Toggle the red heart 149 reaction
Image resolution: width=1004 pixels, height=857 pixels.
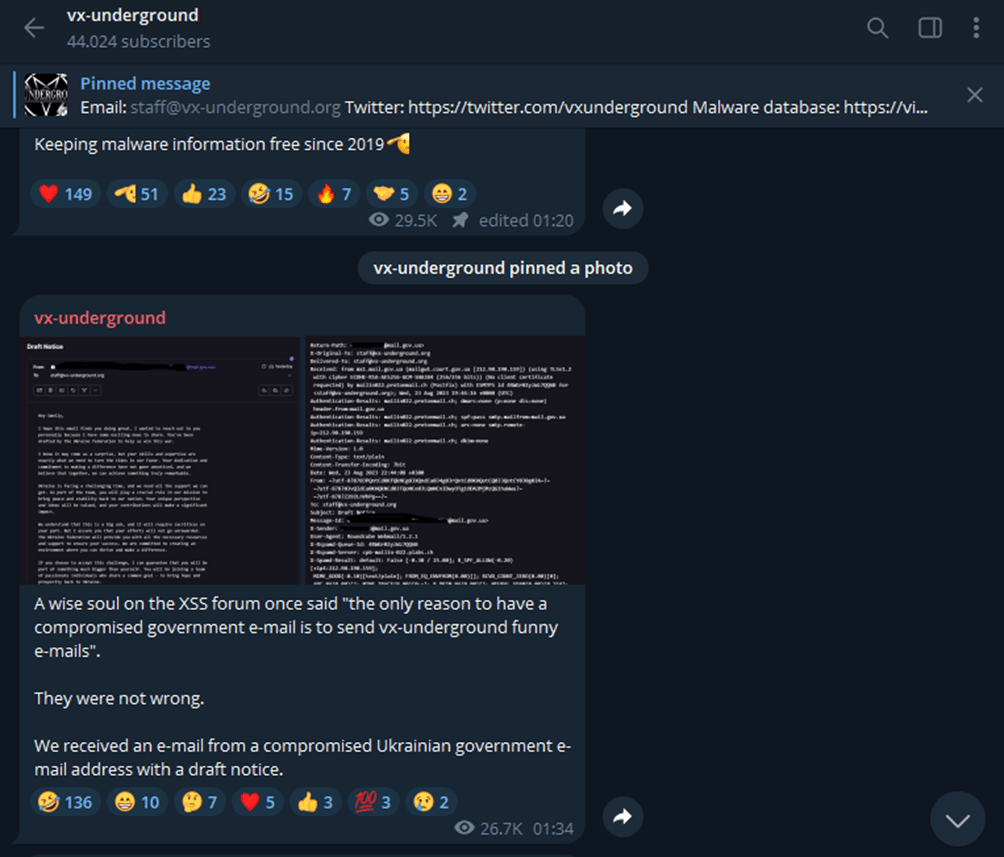click(x=65, y=194)
